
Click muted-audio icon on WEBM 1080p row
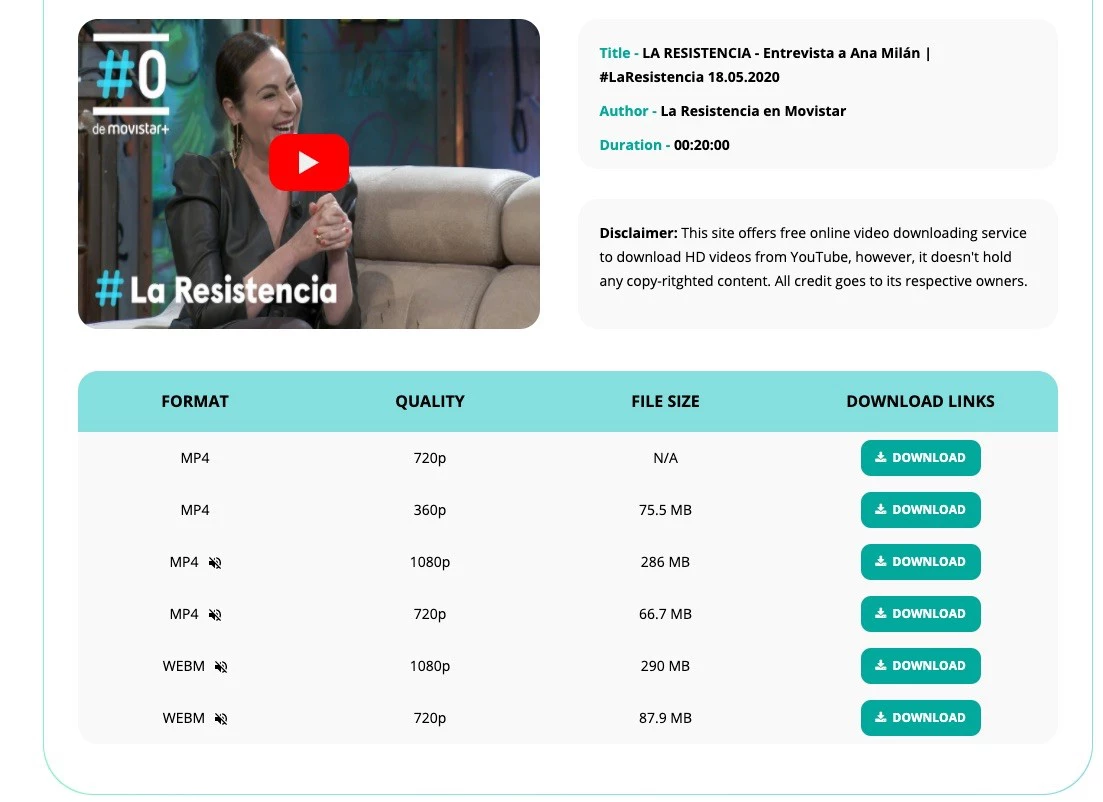221,667
